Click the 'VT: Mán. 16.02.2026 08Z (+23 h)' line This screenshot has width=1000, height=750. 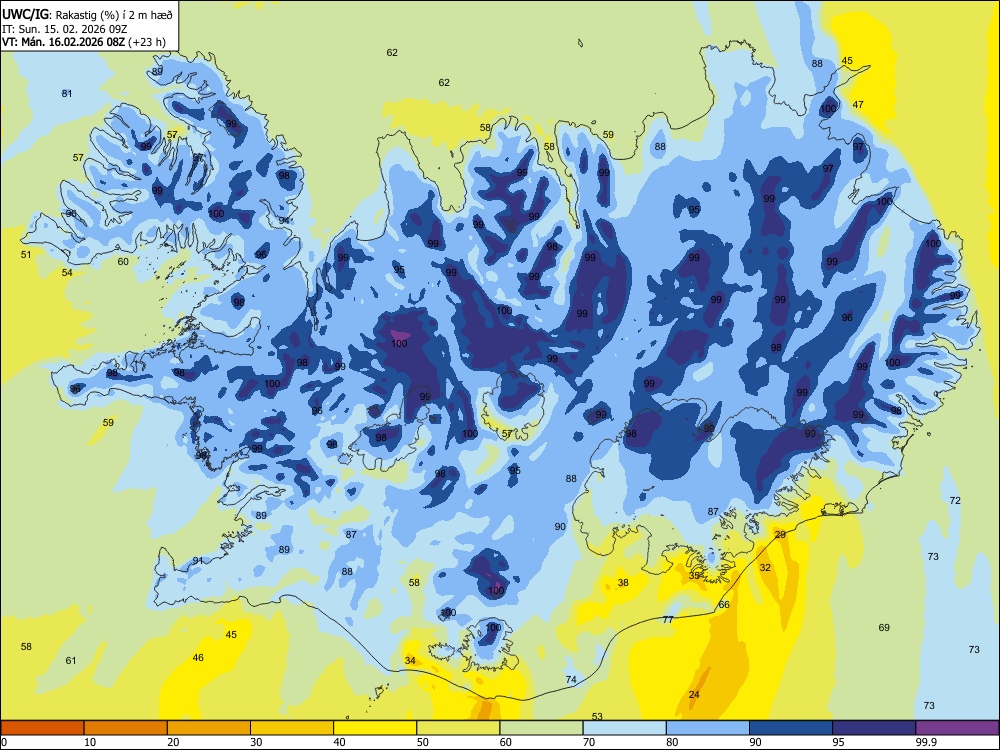84,42
